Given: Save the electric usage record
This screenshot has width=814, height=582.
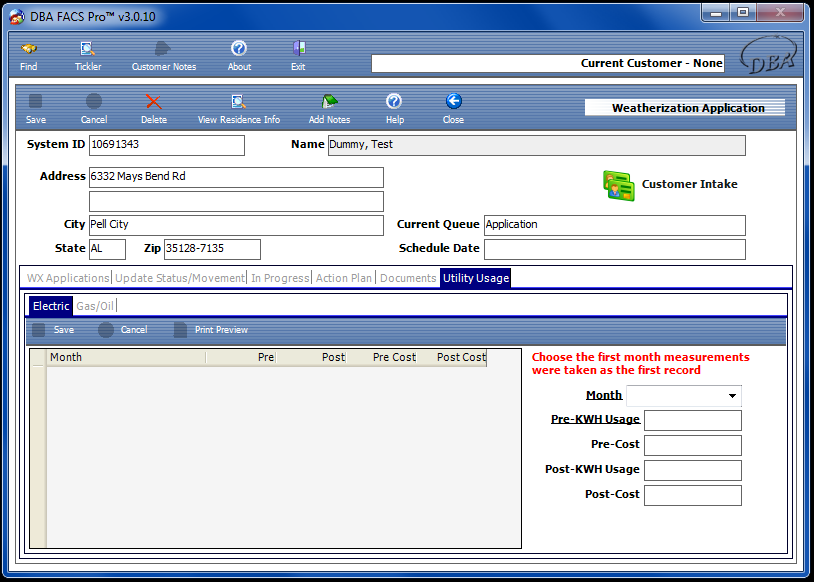Looking at the screenshot, I should 53,330.
